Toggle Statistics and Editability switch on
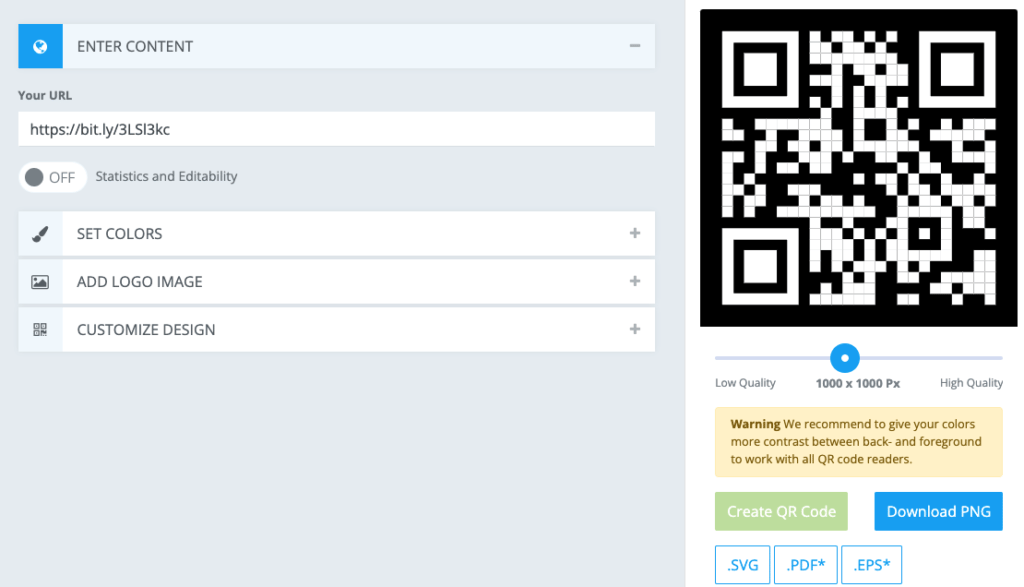Screen dimensions: 1024x587 [x=52, y=177]
